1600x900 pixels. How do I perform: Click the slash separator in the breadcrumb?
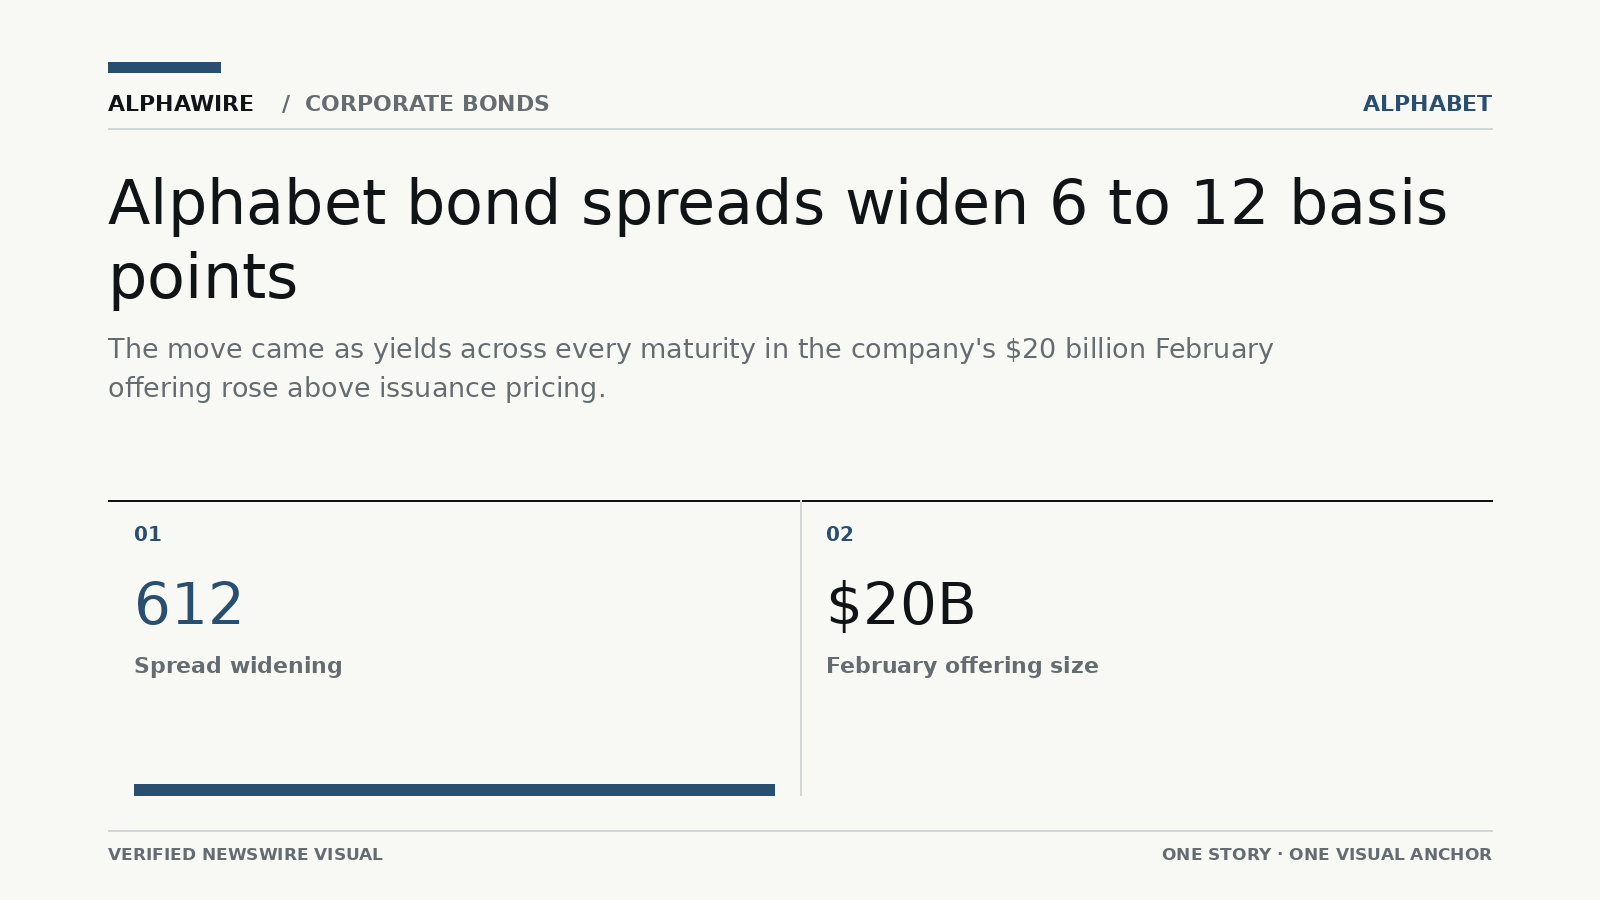click(x=286, y=104)
